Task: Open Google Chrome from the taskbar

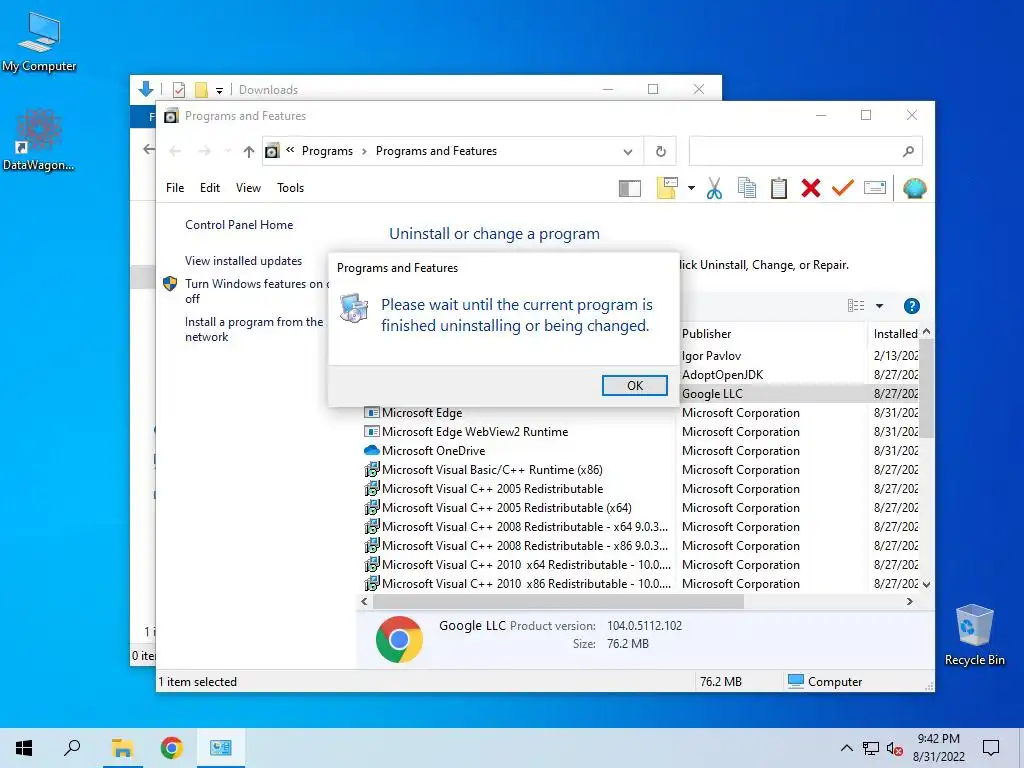Action: tap(171, 748)
